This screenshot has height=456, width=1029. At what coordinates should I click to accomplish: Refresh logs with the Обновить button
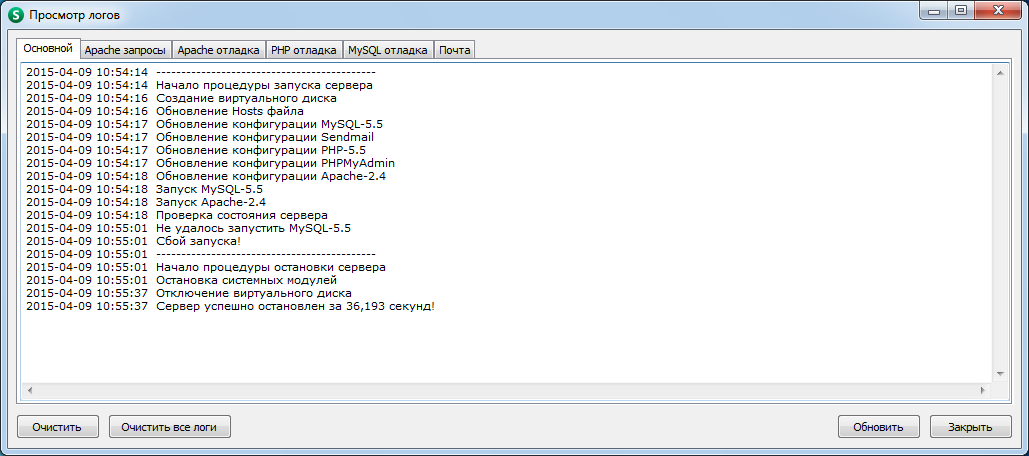(878, 427)
